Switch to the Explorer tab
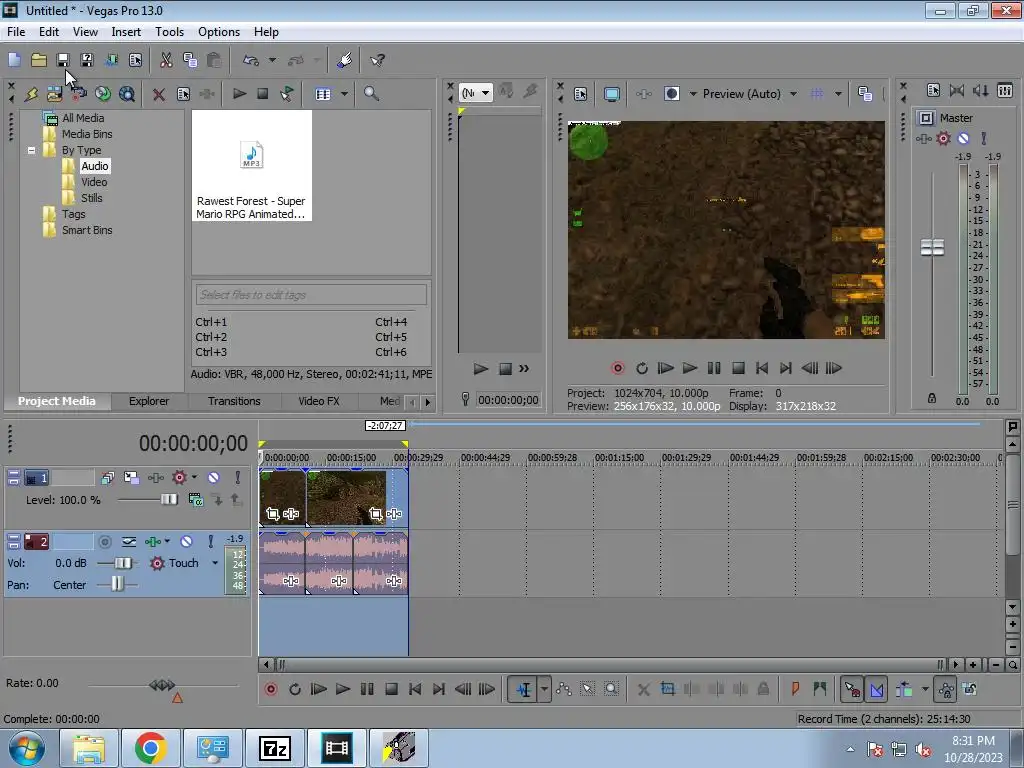The height and width of the screenshot is (768, 1024). tap(149, 401)
